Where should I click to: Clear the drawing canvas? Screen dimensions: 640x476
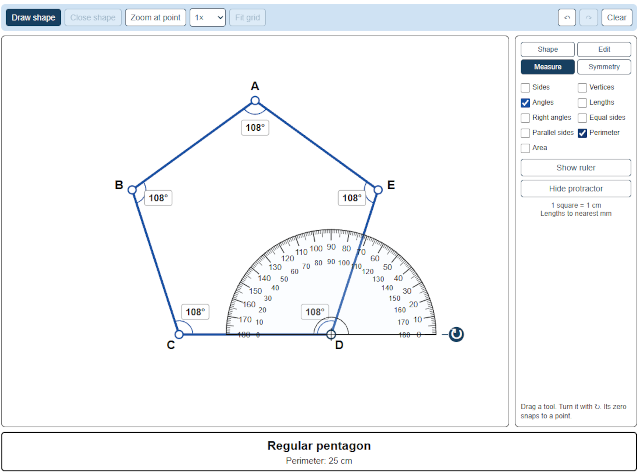tap(616, 18)
